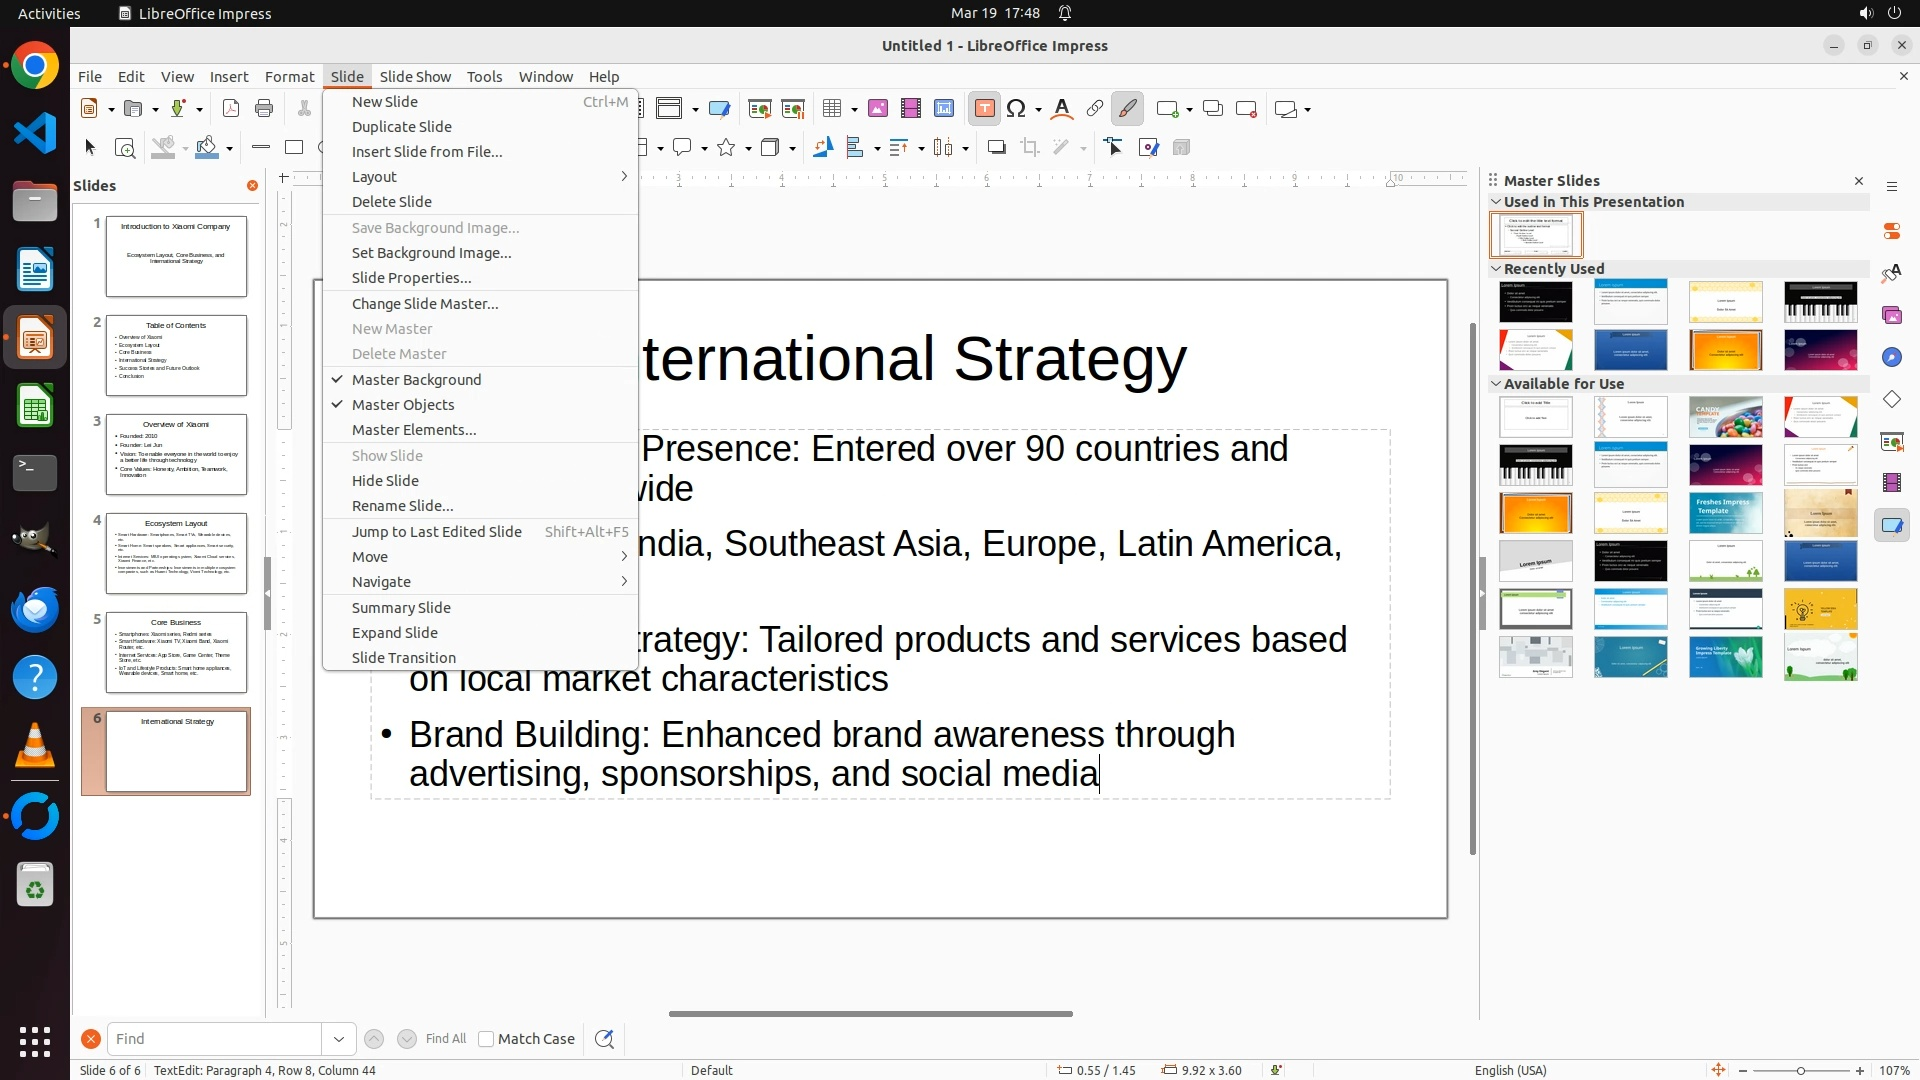Click the Insert Hyperlink chain icon
The width and height of the screenshot is (1920, 1080).
point(1095,109)
